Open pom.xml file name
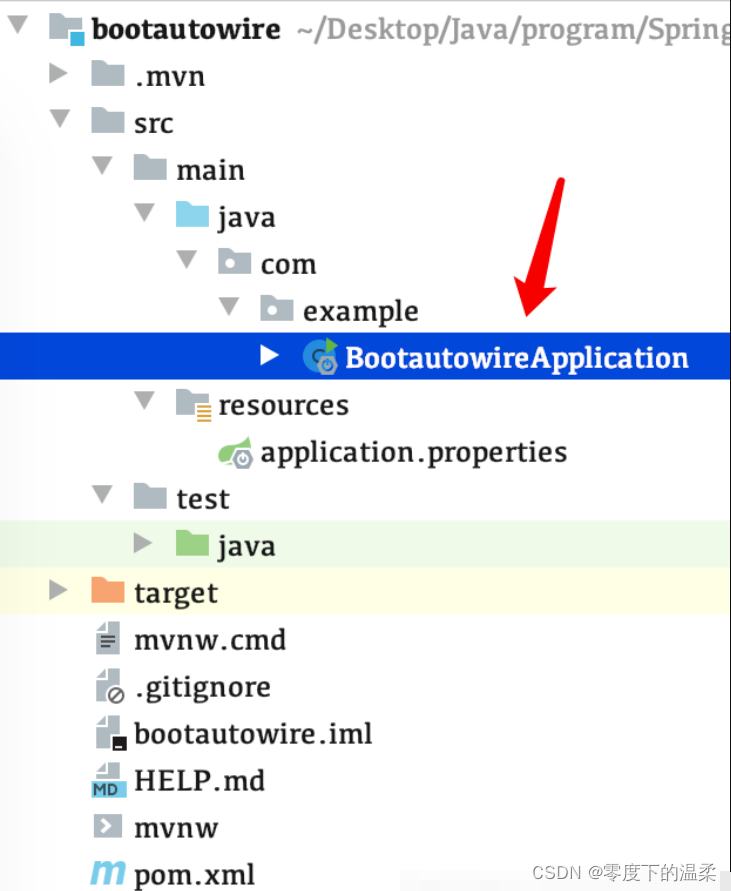Screen dimensions: 731x891 point(194,876)
